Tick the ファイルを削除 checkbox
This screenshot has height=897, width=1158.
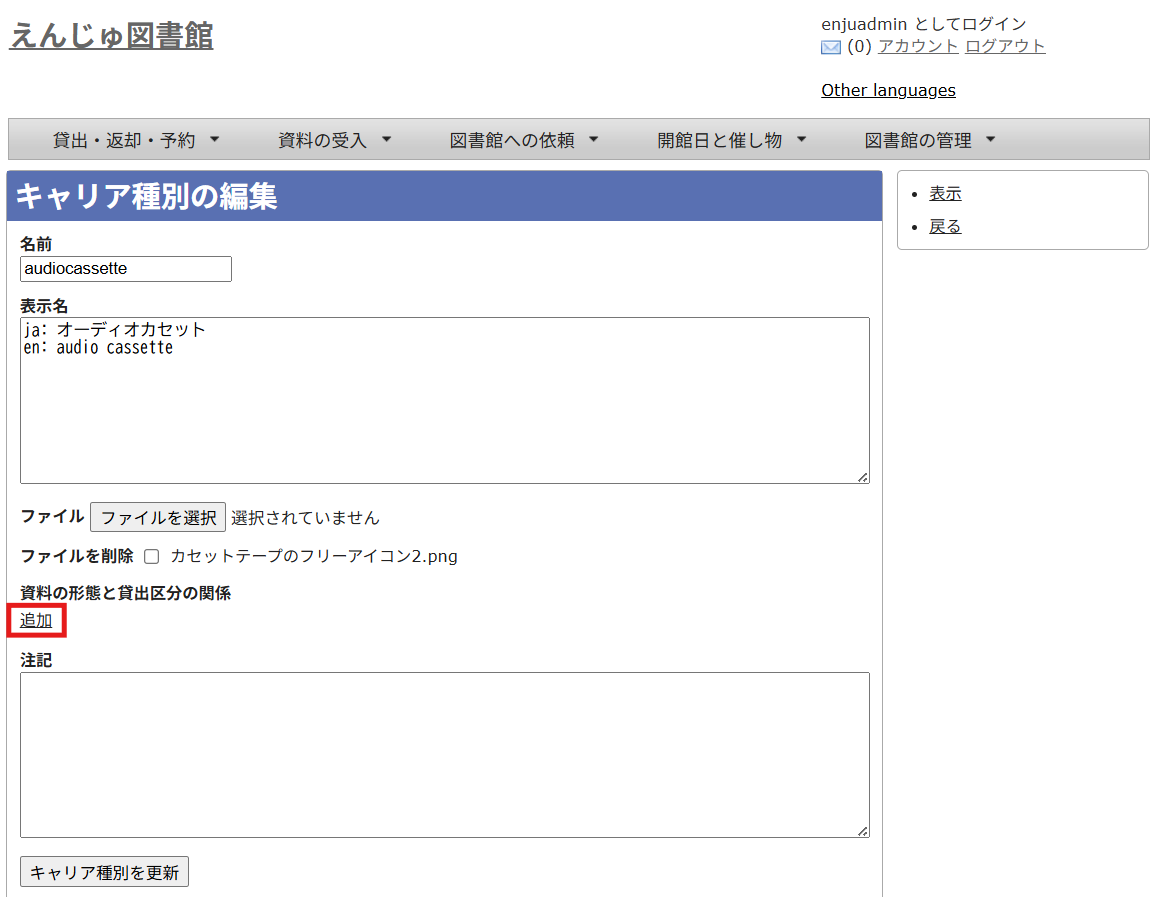tap(151, 557)
